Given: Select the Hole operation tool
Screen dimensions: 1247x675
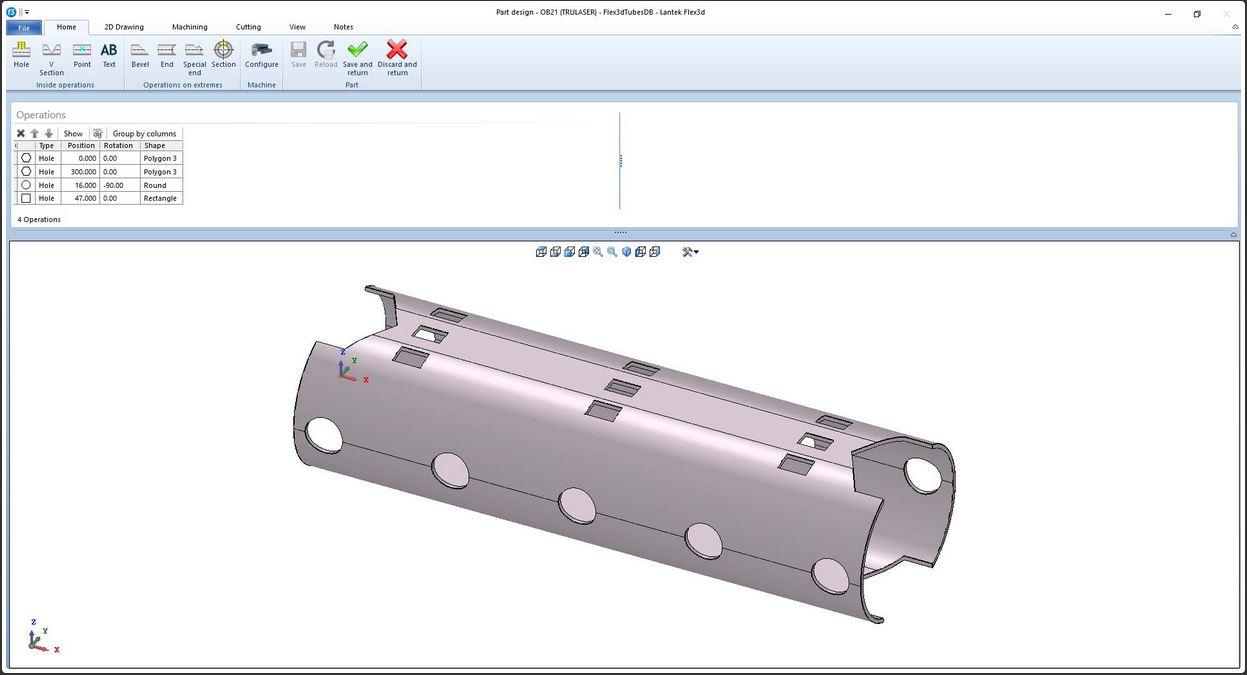Looking at the screenshot, I should click(21, 54).
